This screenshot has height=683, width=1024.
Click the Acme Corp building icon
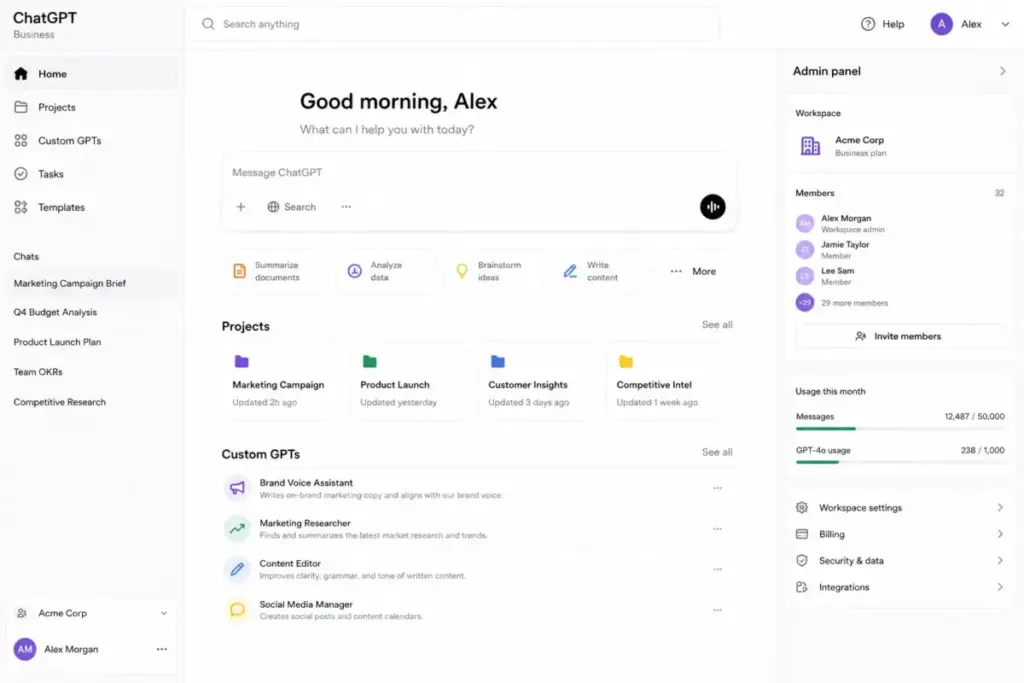pos(810,146)
